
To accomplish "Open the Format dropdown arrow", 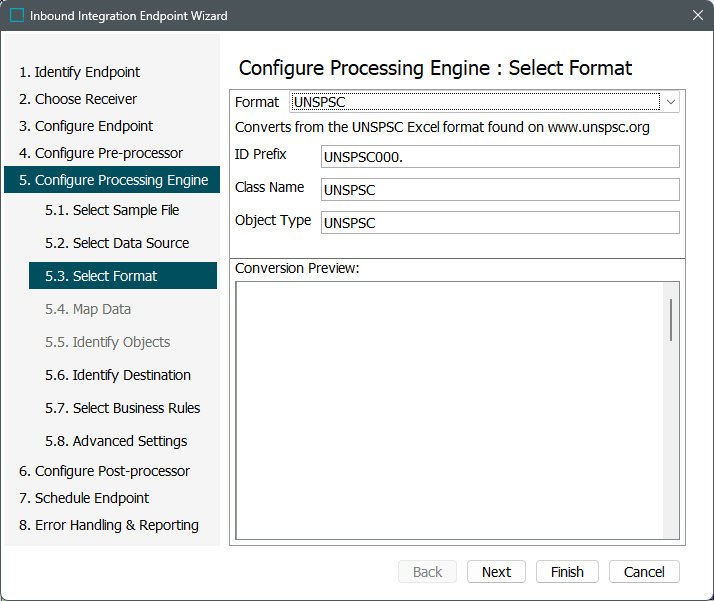I will [x=671, y=102].
